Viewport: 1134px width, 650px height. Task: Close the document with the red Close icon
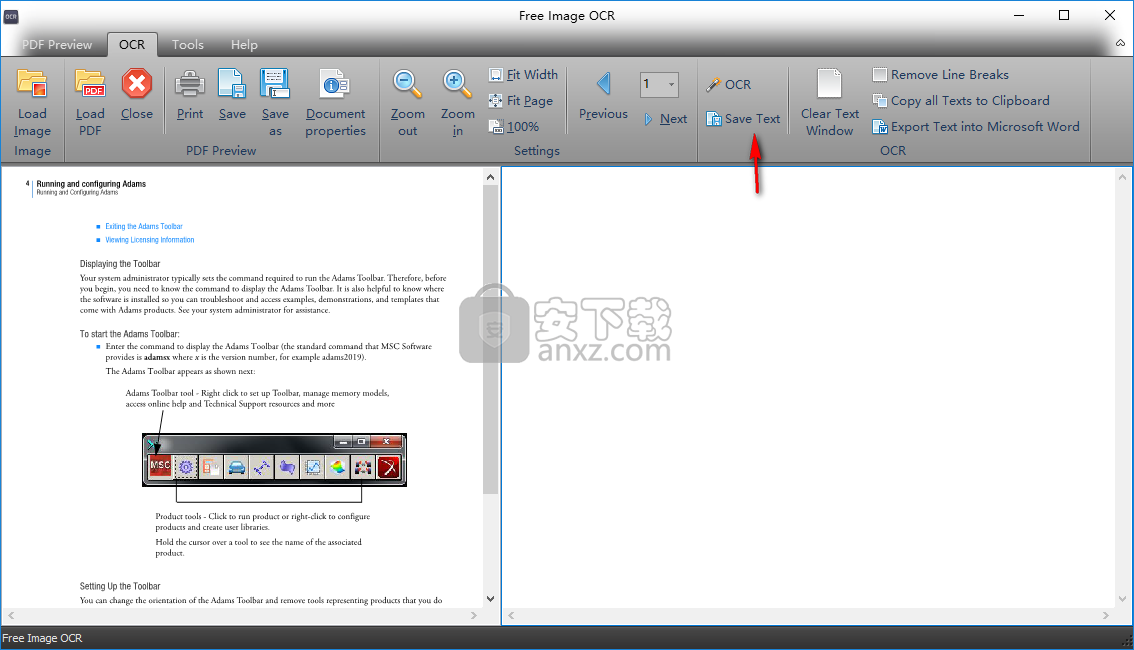coord(137,85)
